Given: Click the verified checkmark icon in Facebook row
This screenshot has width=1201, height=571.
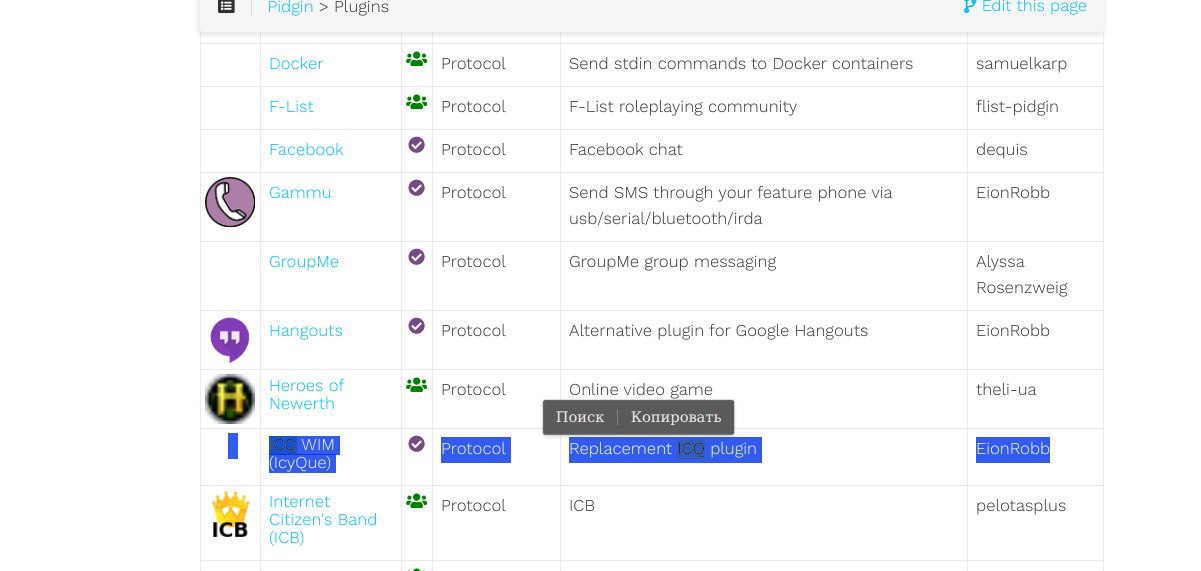Looking at the screenshot, I should point(417,145).
